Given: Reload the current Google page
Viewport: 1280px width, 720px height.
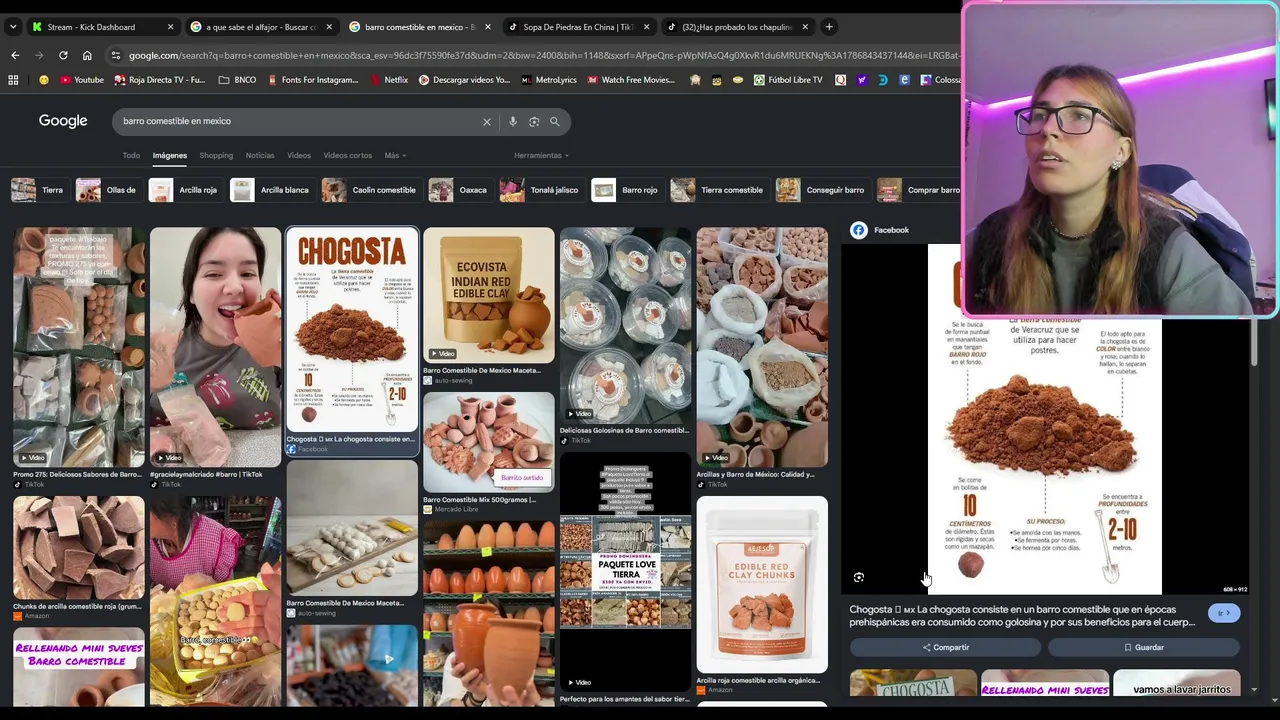Looking at the screenshot, I should pyautogui.click(x=63, y=56).
